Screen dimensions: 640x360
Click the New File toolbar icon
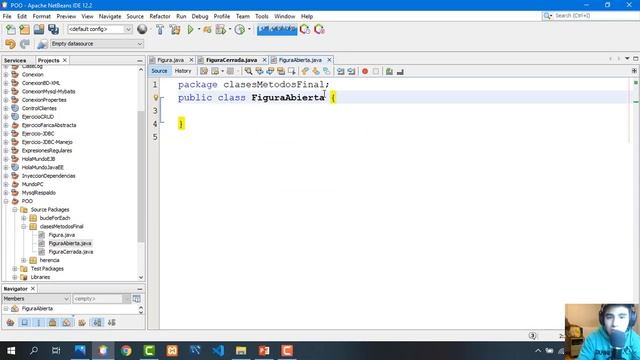click(11, 29)
